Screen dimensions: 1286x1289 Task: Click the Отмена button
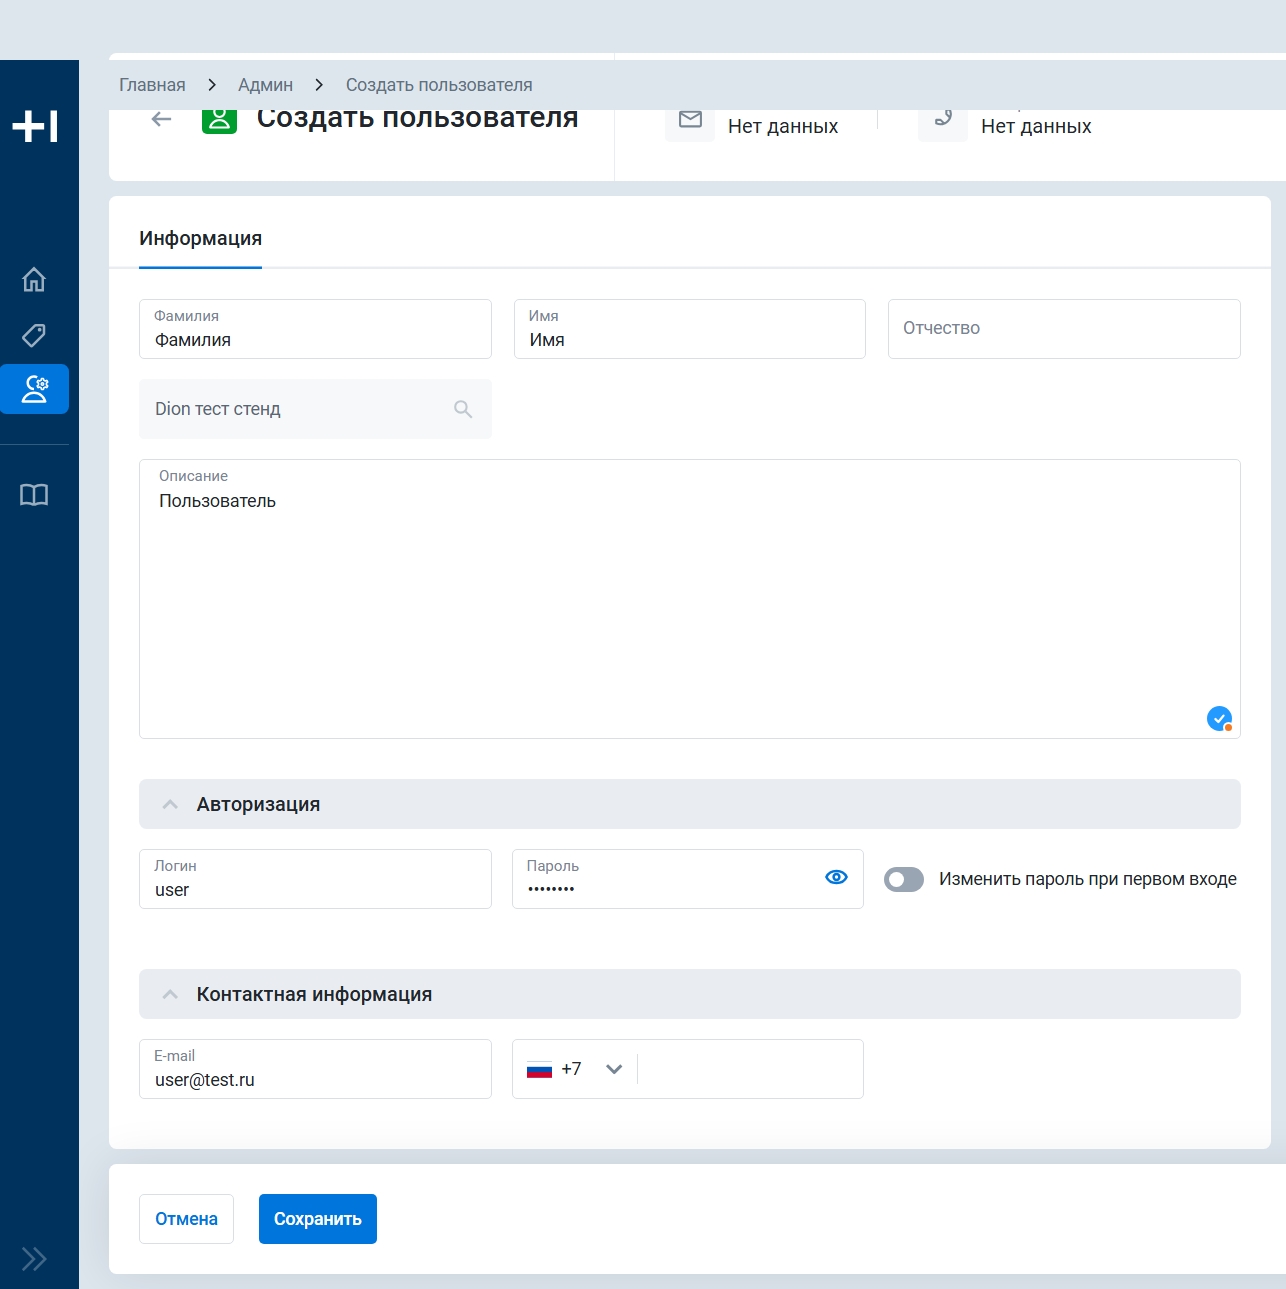click(186, 1219)
